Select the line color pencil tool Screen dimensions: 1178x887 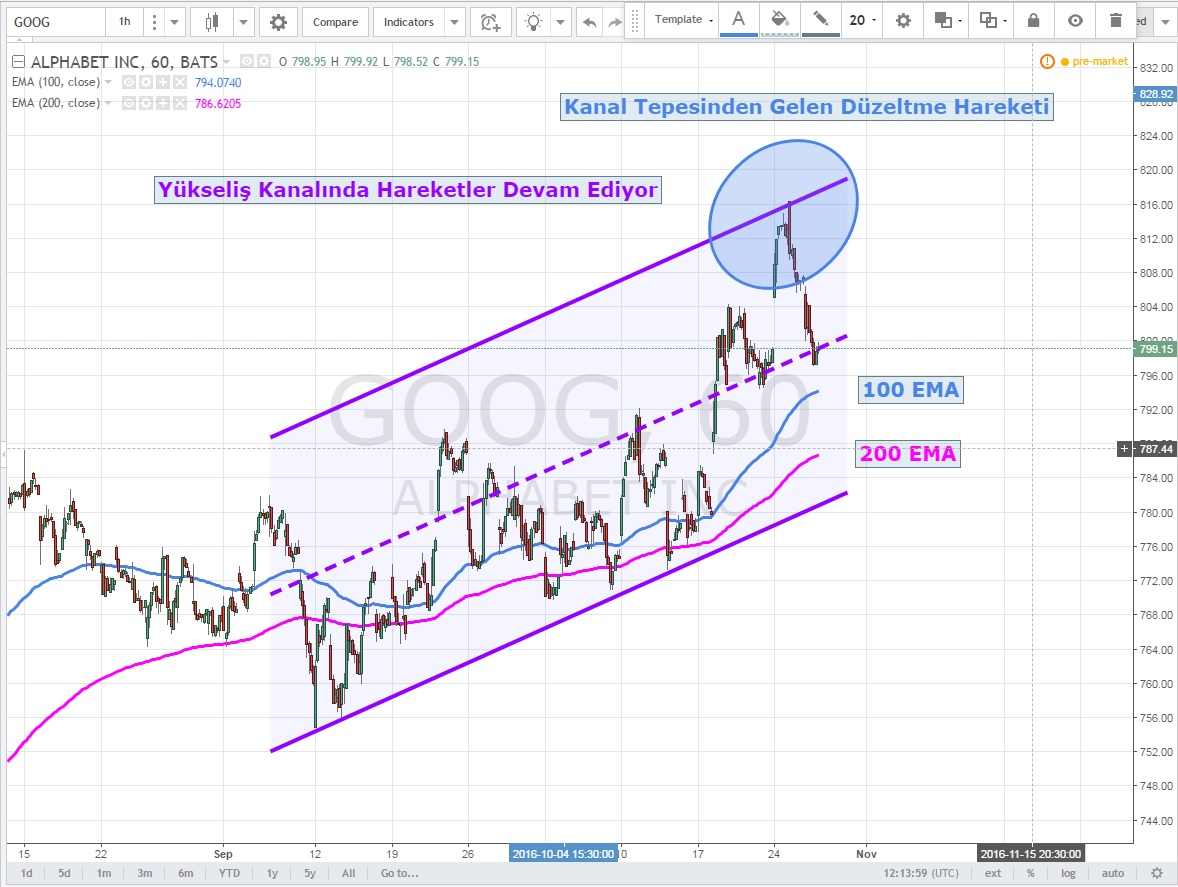point(820,20)
